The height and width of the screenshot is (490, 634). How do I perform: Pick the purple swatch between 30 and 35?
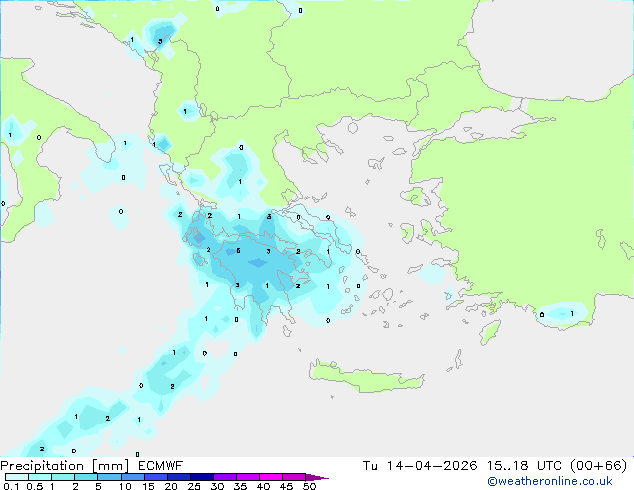[225, 477]
